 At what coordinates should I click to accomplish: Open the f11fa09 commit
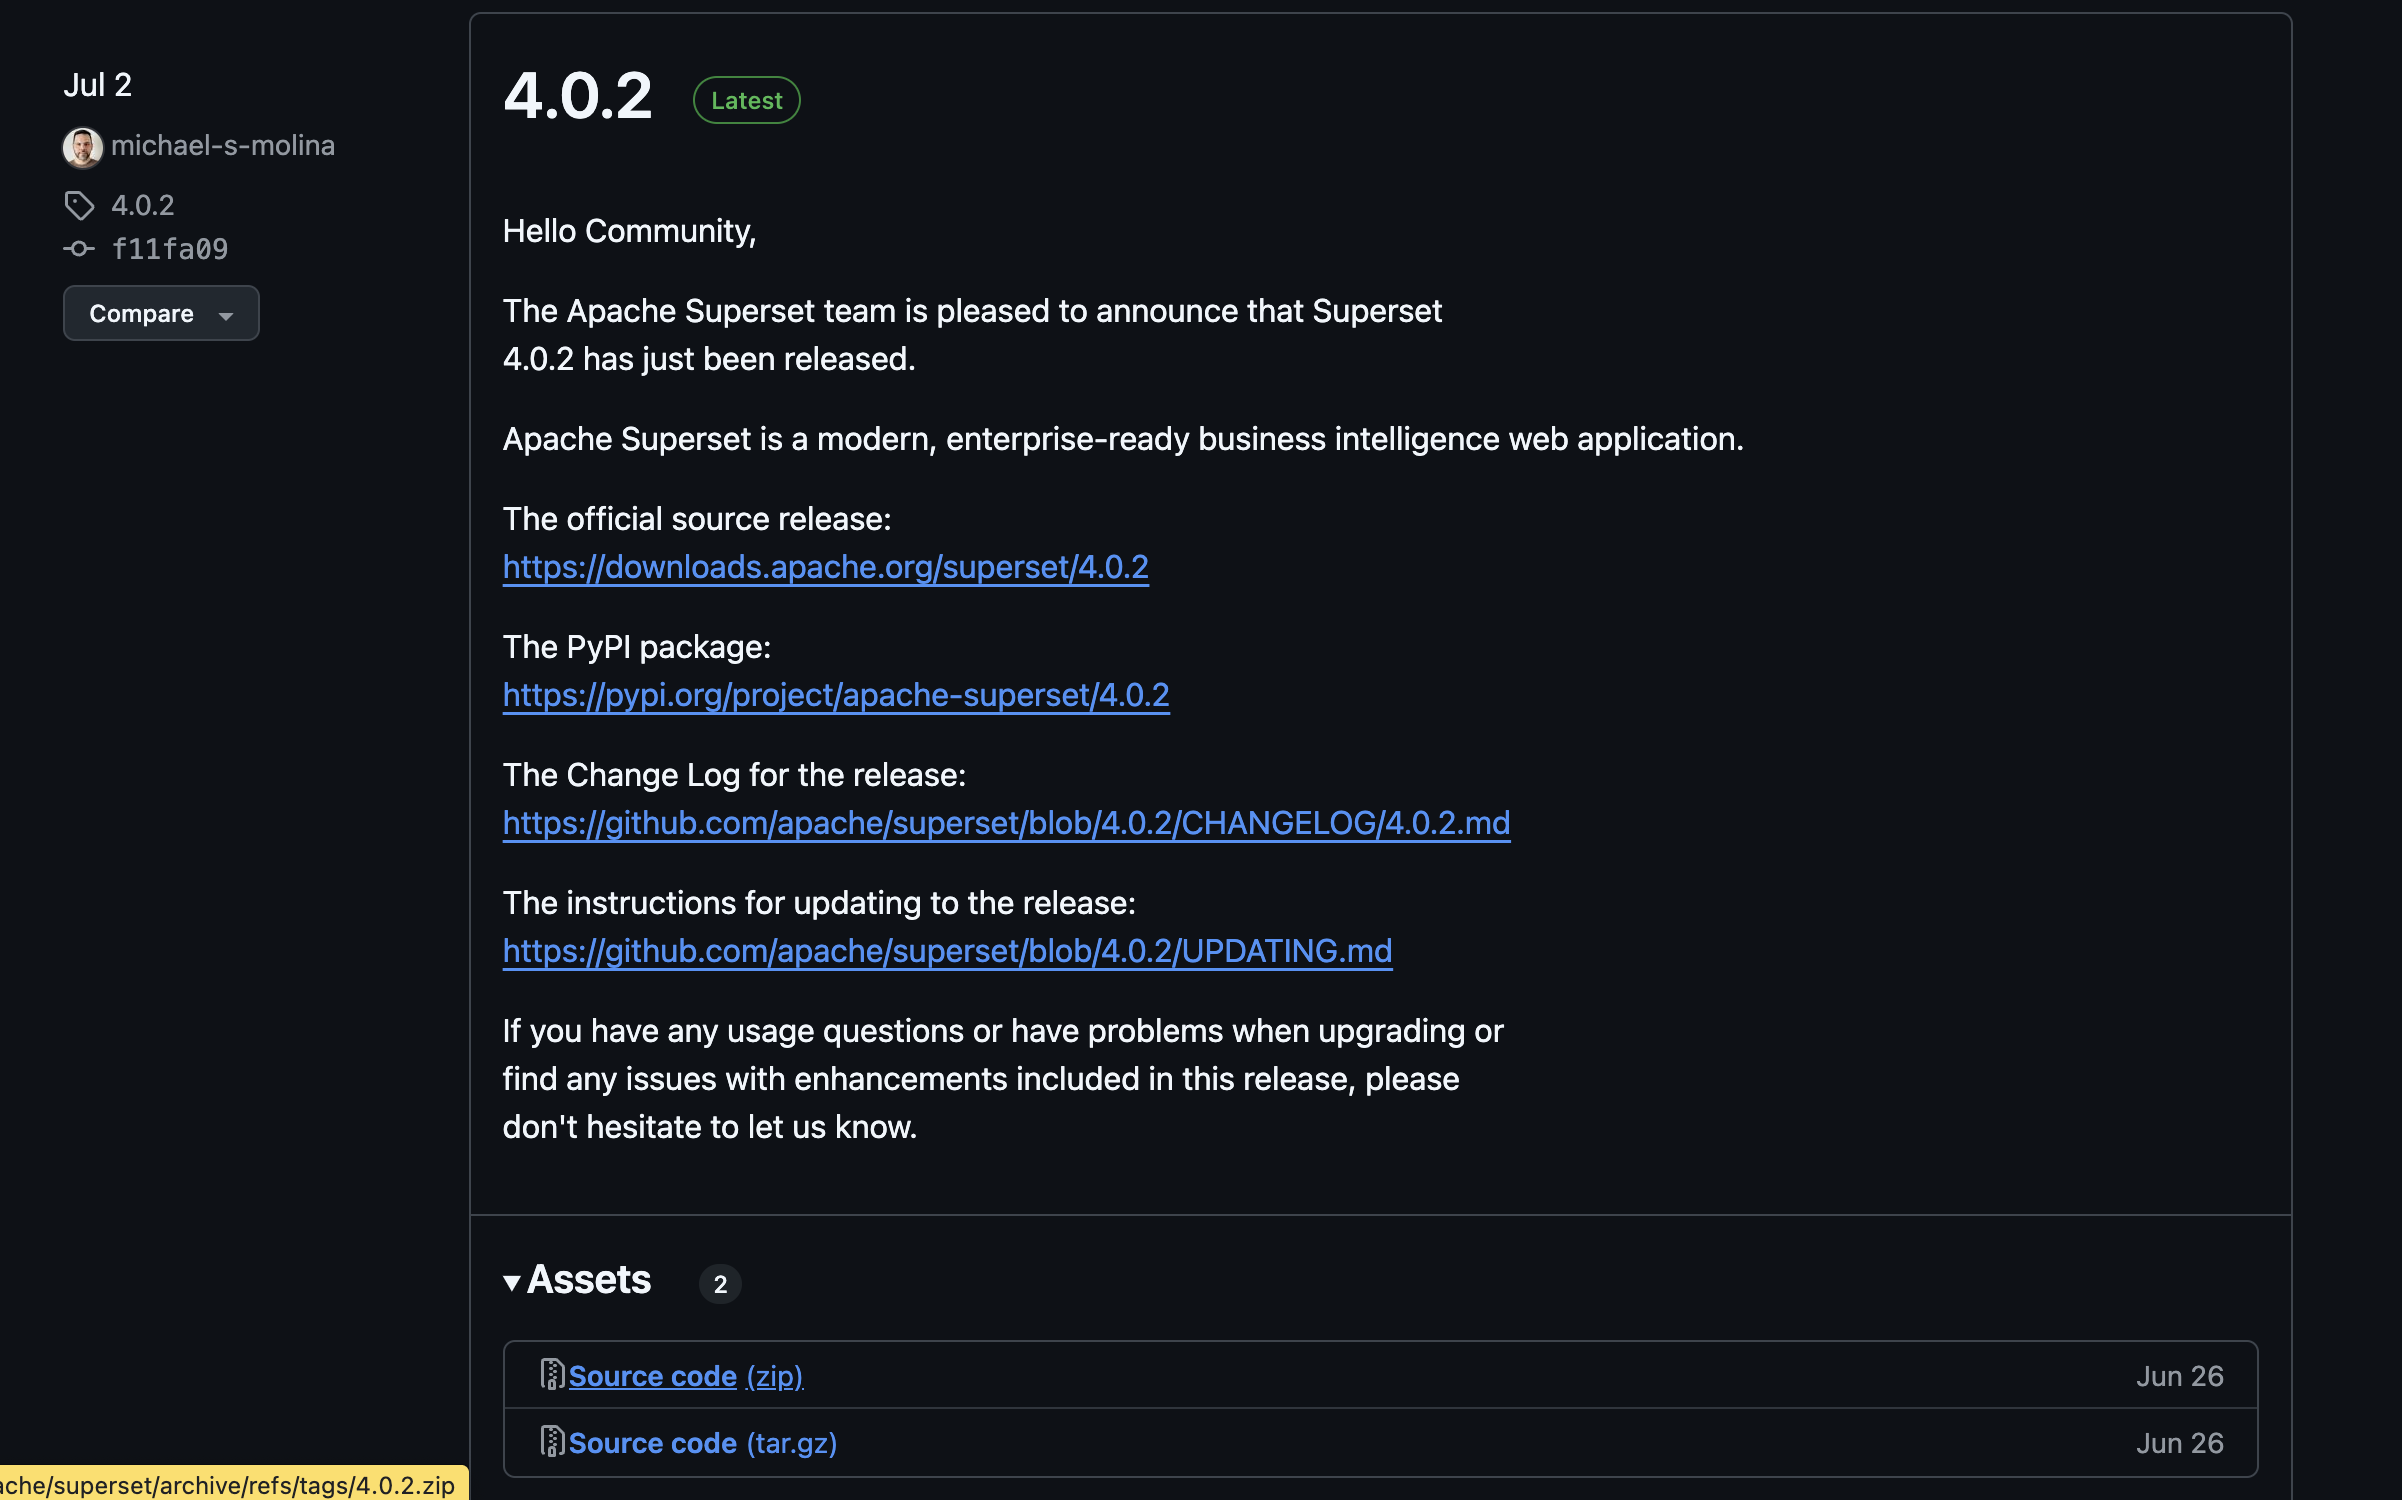170,249
